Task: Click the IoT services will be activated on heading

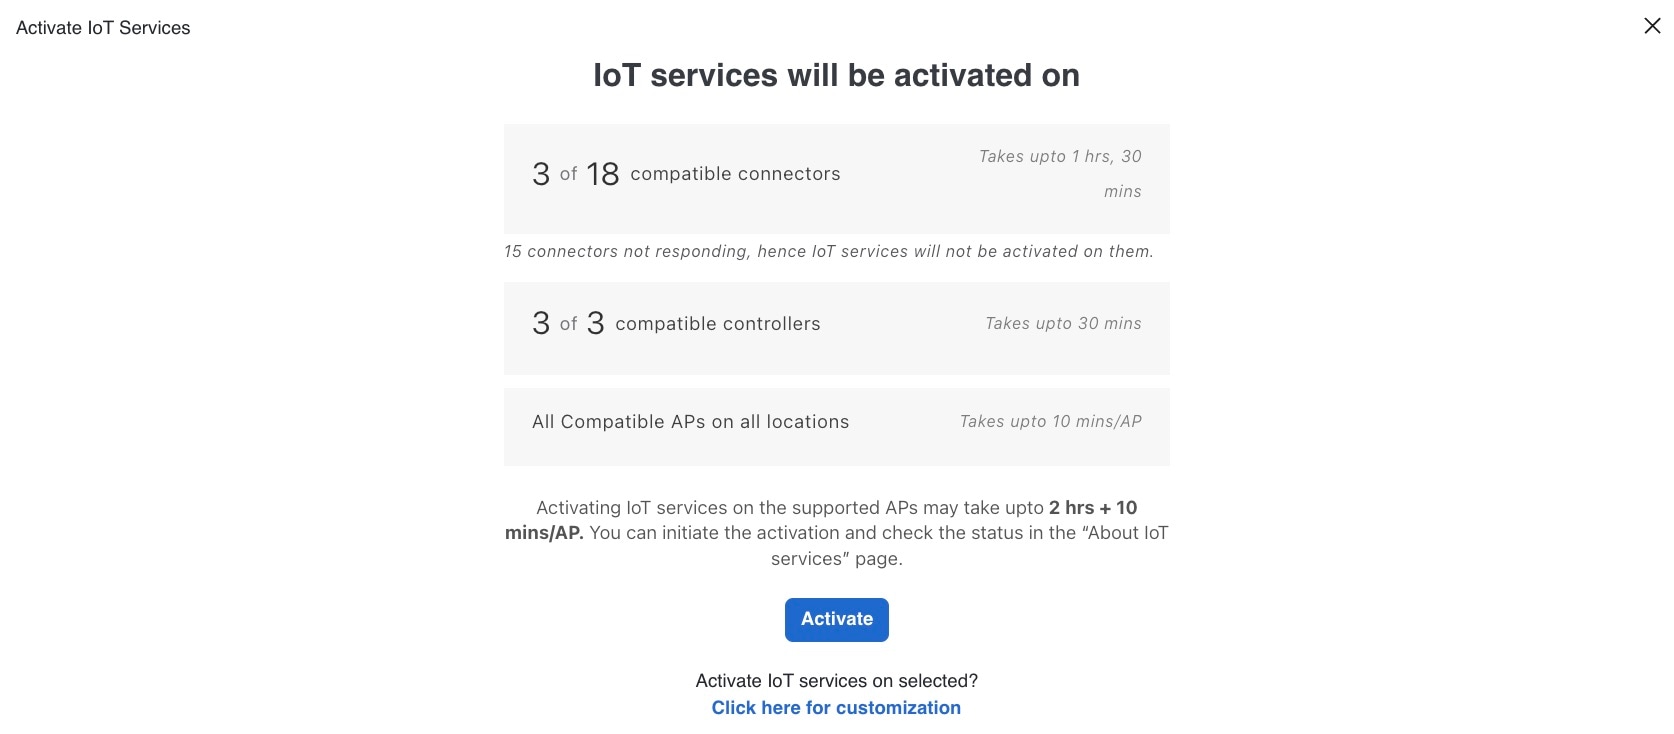Action: [x=836, y=75]
